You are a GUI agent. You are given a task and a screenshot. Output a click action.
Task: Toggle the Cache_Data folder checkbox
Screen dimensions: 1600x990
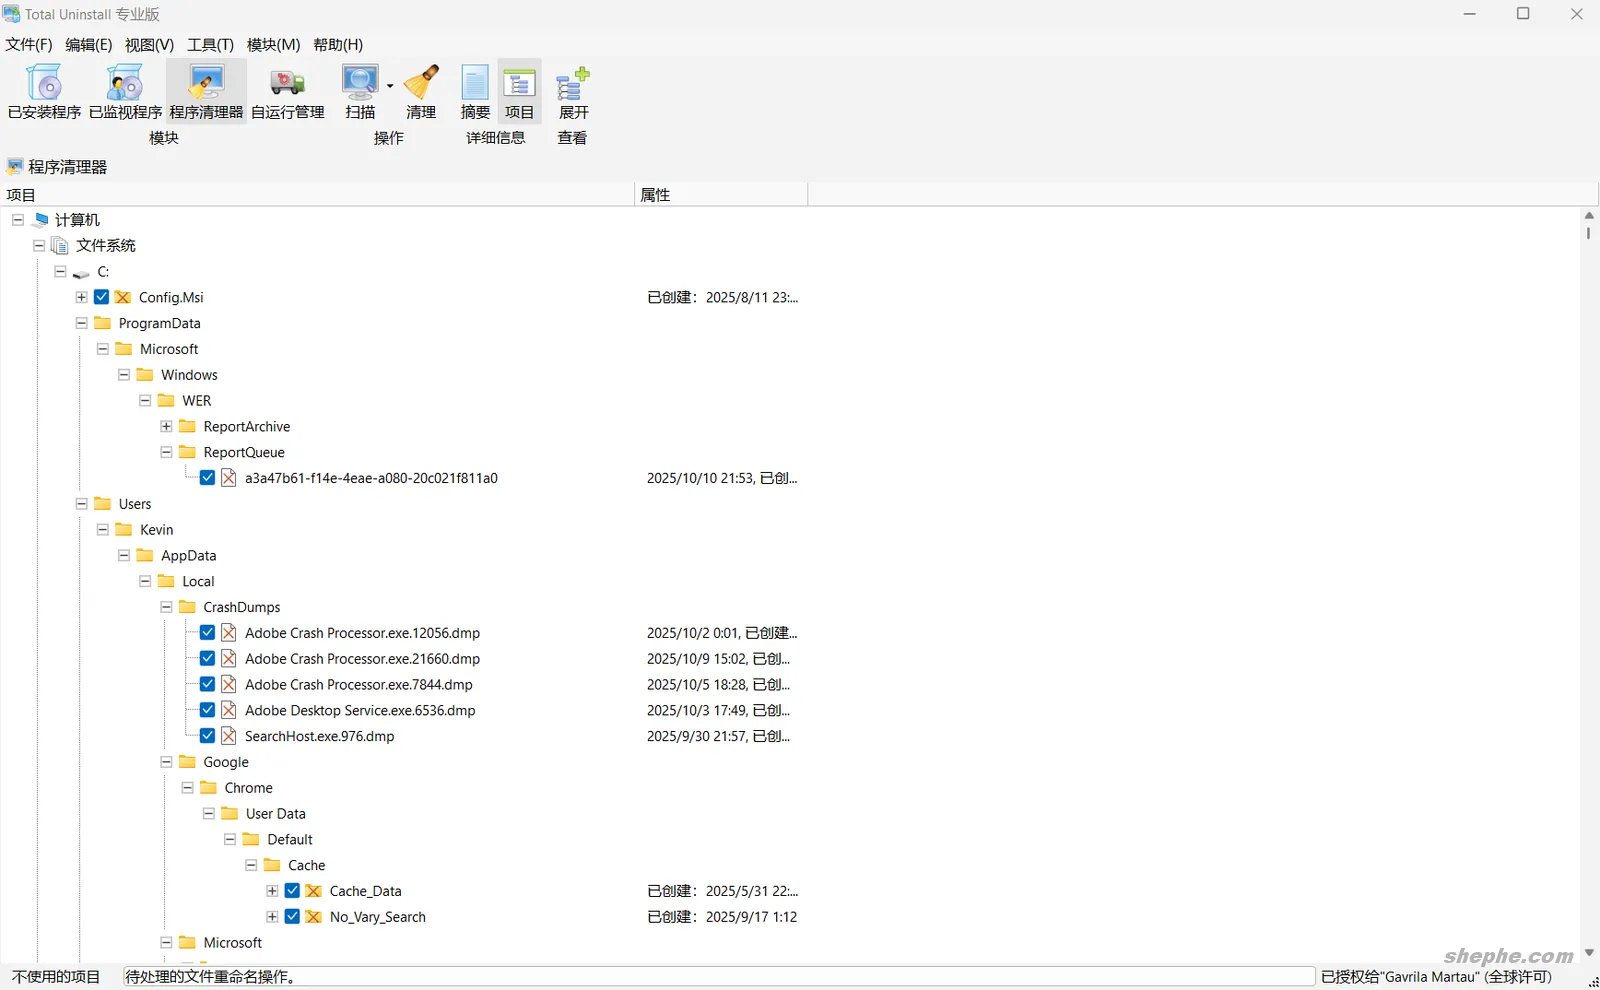pos(293,891)
